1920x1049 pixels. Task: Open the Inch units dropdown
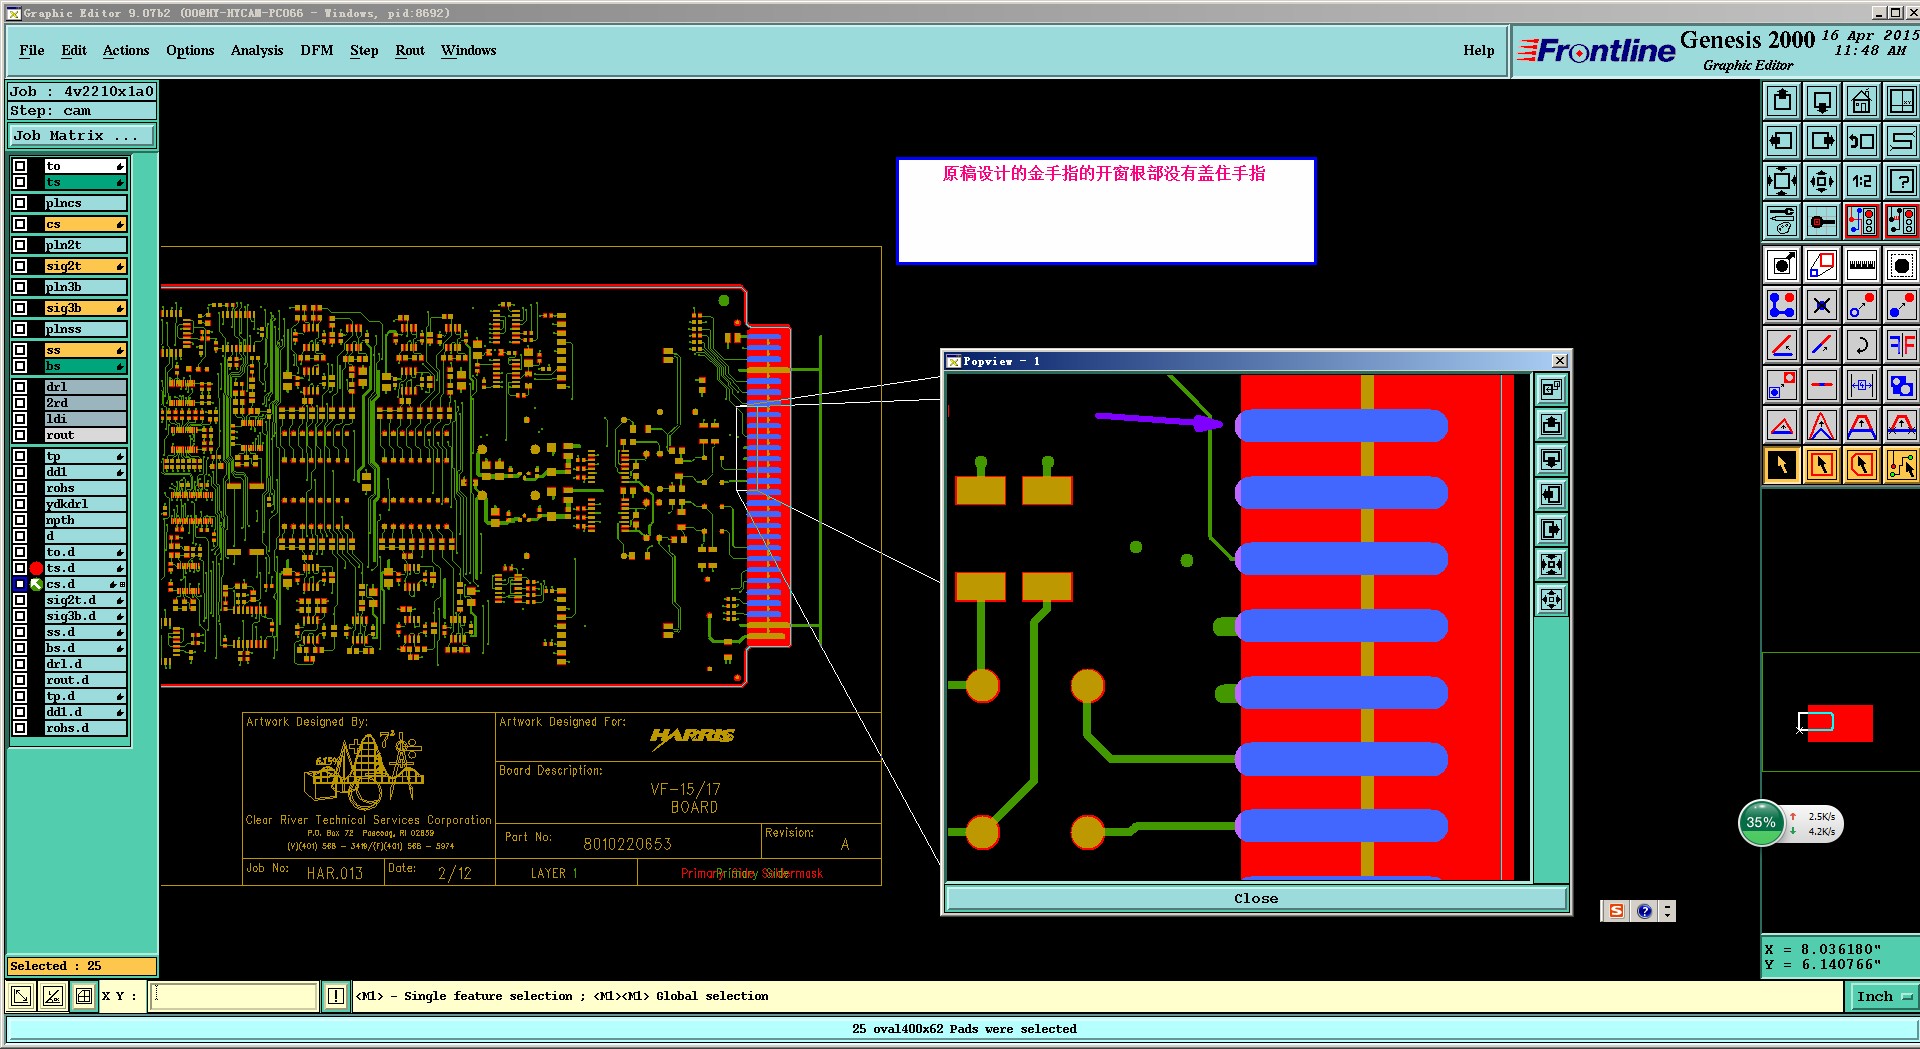(1883, 996)
